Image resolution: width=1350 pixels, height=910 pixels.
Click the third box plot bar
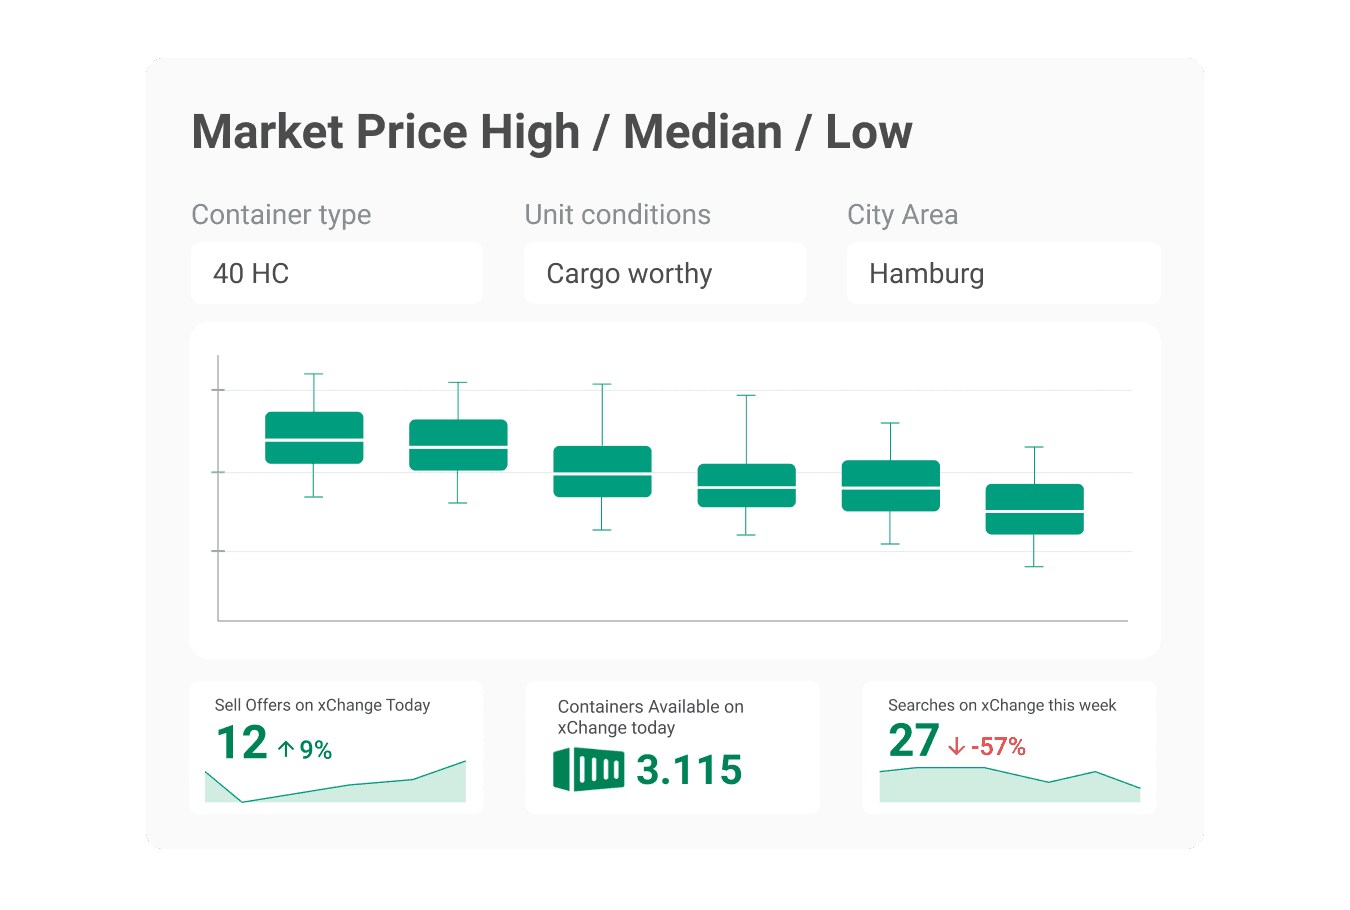(x=602, y=471)
